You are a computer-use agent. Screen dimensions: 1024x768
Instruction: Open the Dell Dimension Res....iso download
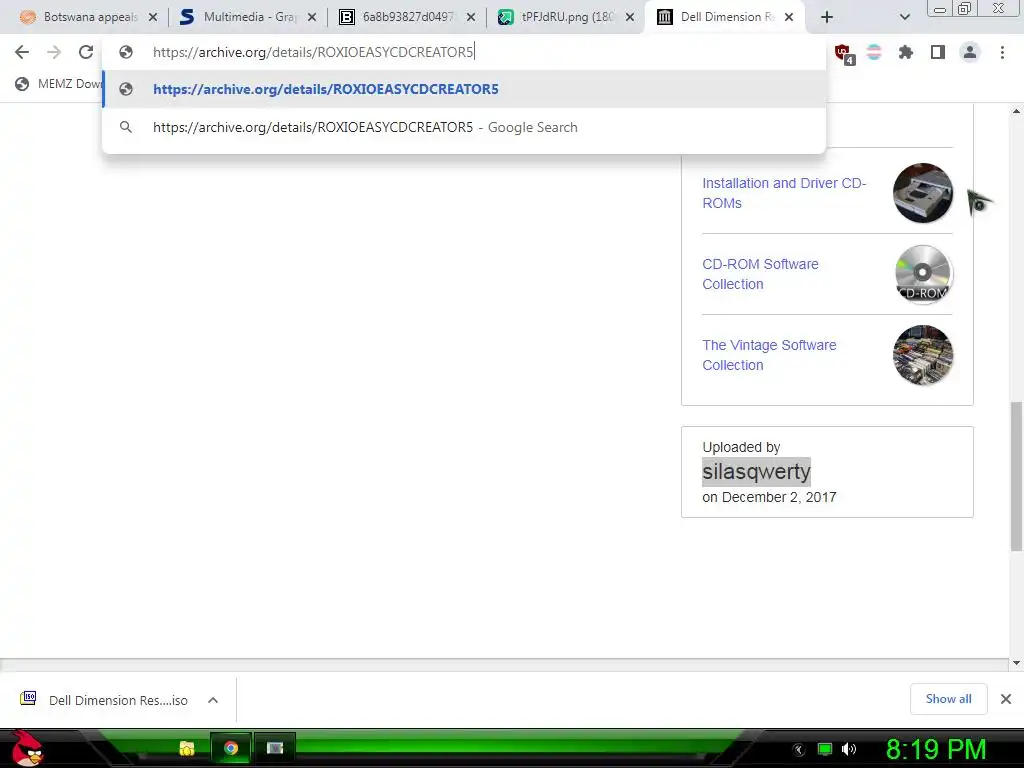click(106, 700)
